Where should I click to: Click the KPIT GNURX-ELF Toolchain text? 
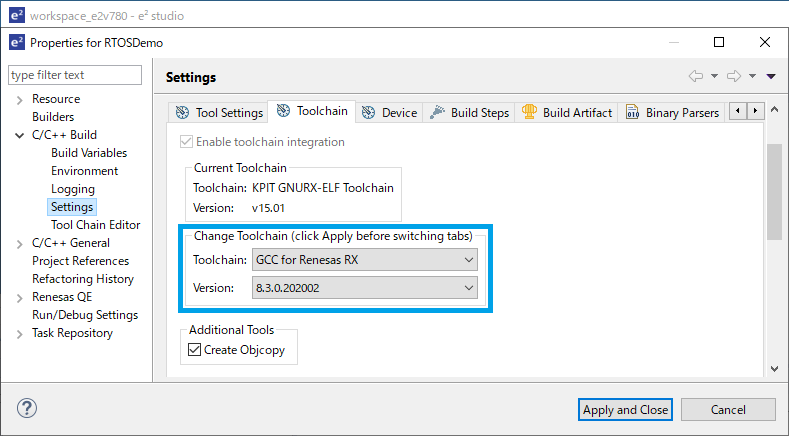pos(323,188)
